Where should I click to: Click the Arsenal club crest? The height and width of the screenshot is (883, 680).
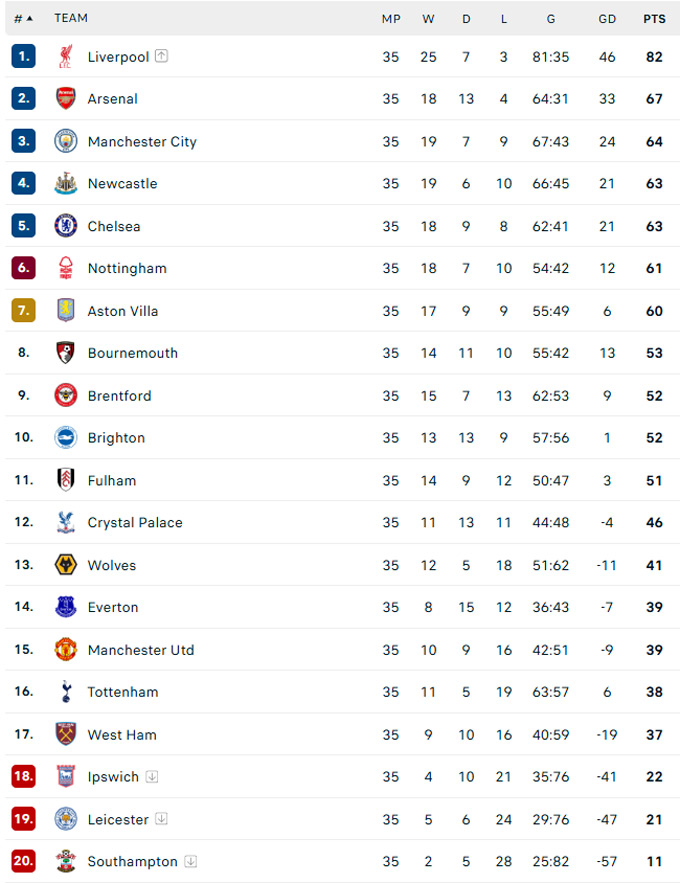pos(66,99)
